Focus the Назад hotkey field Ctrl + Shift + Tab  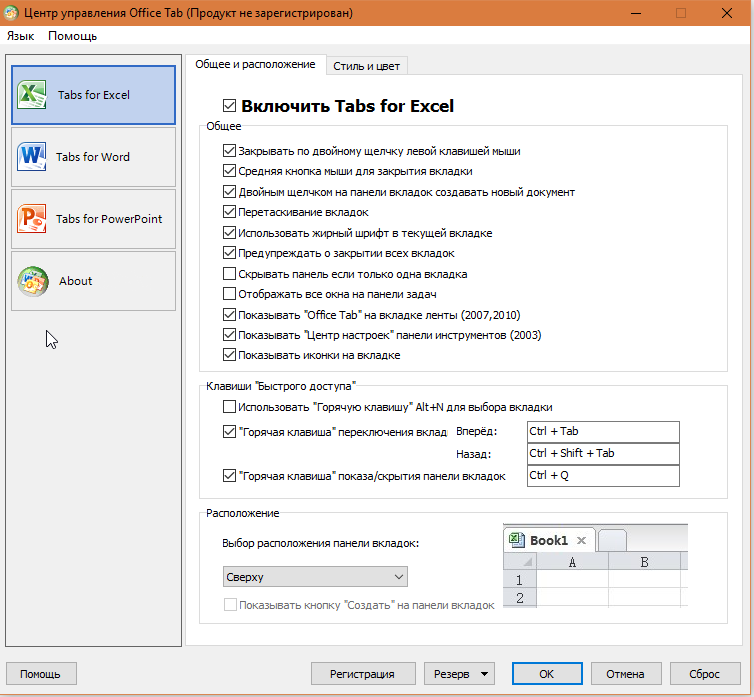[603, 454]
